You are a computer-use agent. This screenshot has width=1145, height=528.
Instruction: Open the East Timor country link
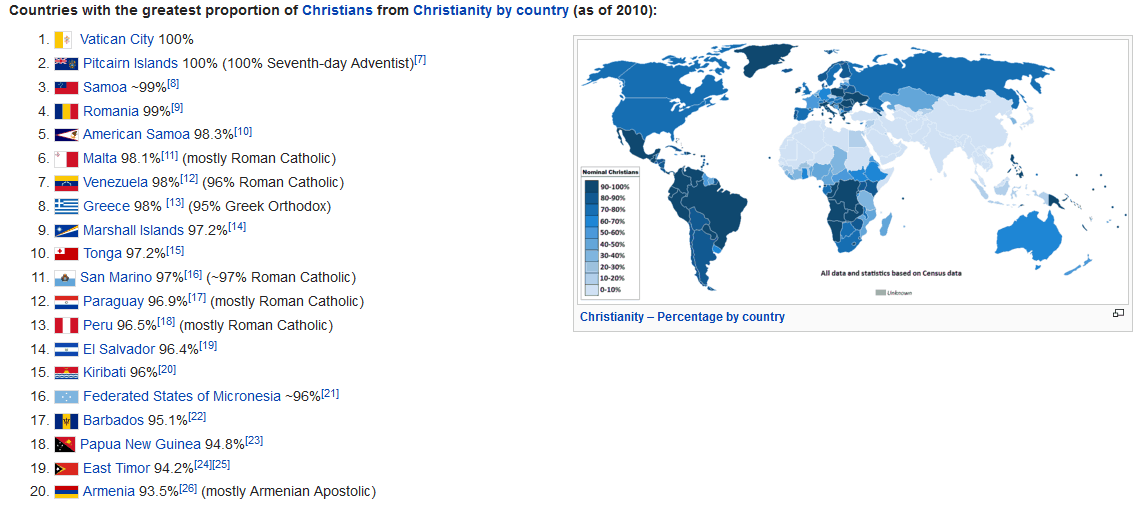(115, 468)
